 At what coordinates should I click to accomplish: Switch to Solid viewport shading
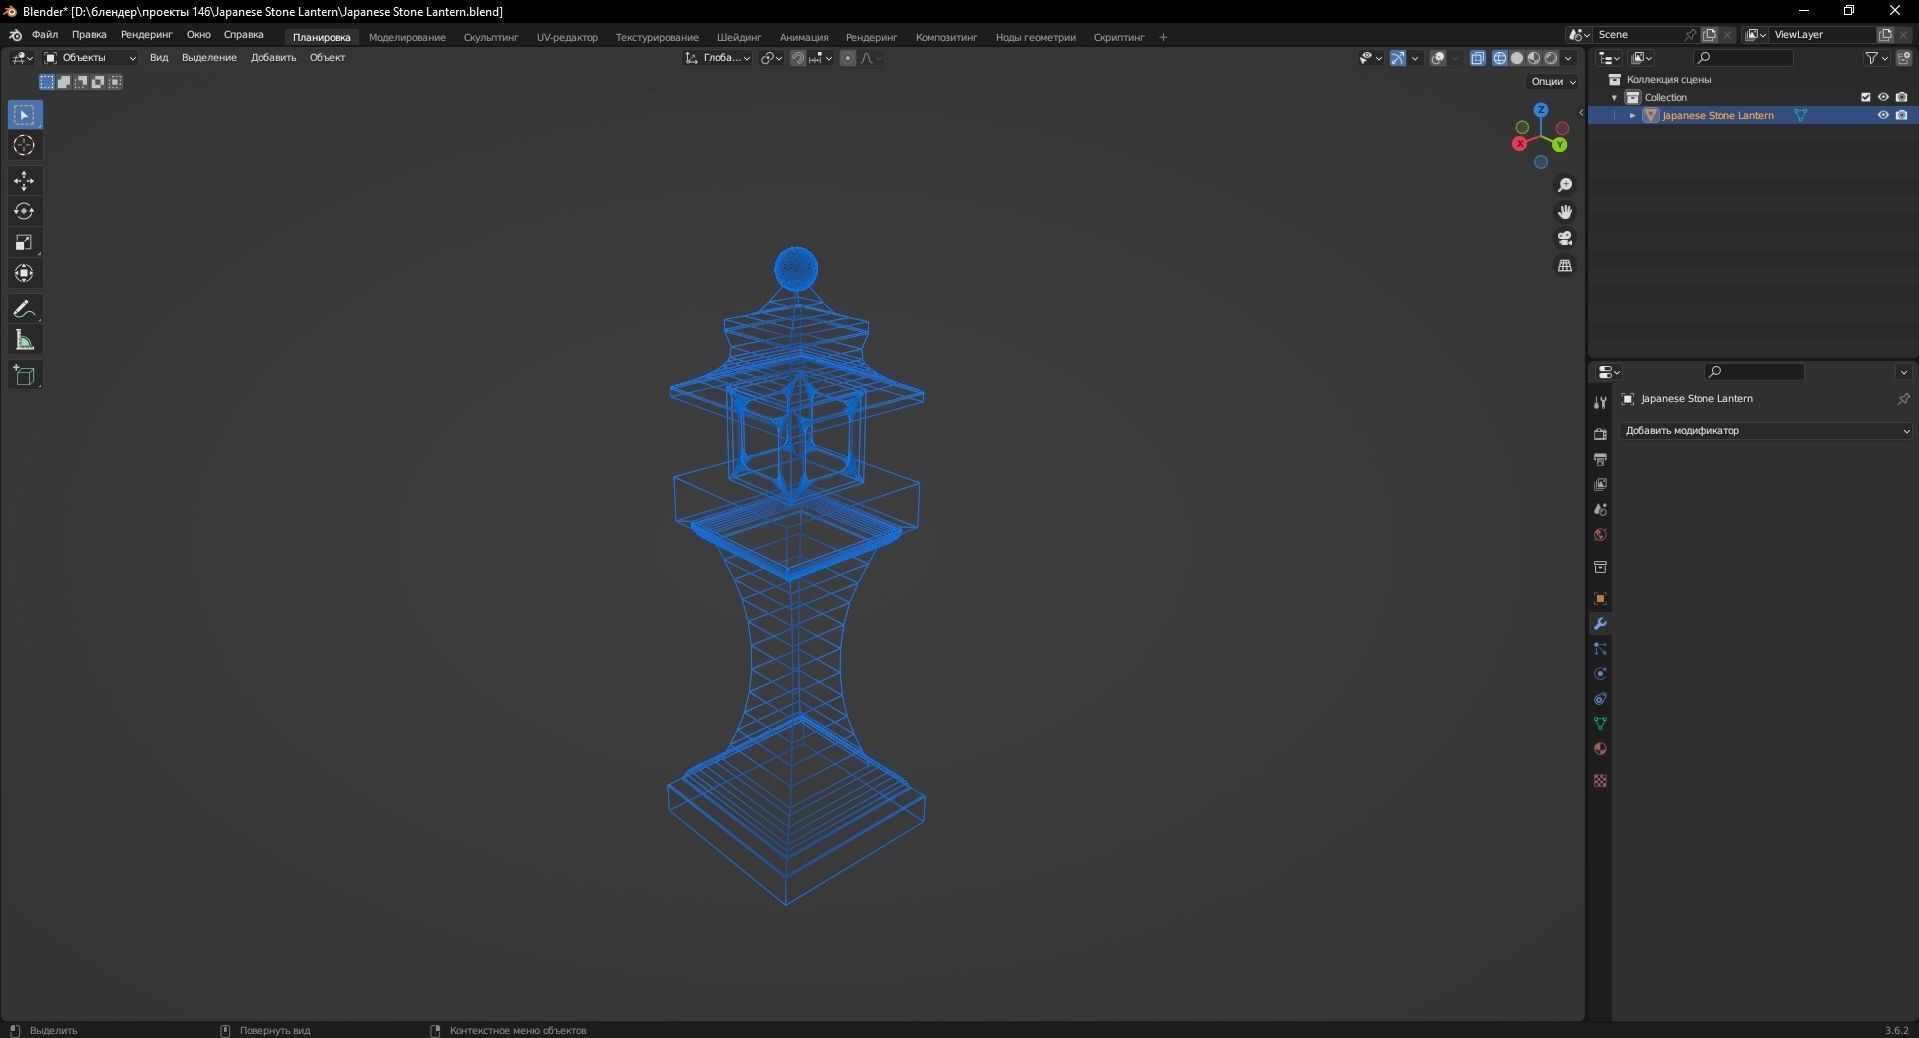(x=1517, y=58)
